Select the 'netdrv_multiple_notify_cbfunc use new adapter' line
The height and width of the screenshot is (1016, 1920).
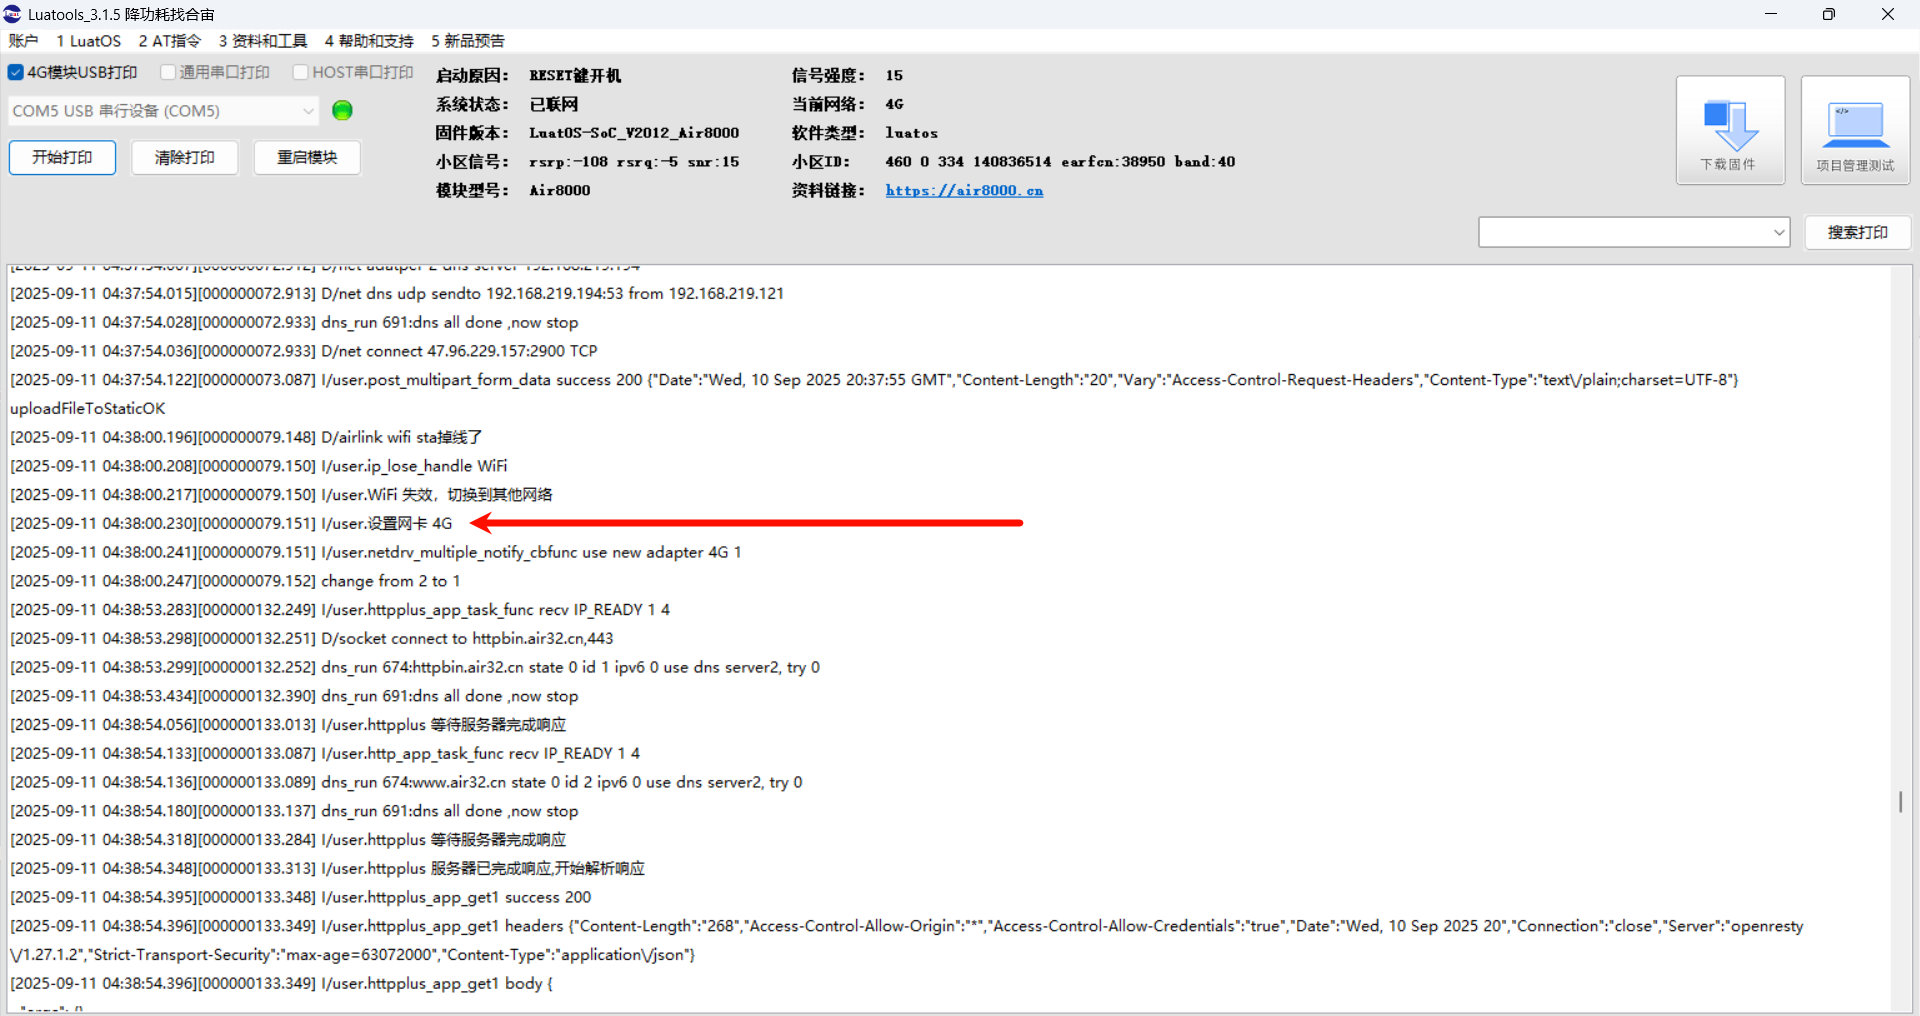376,552
